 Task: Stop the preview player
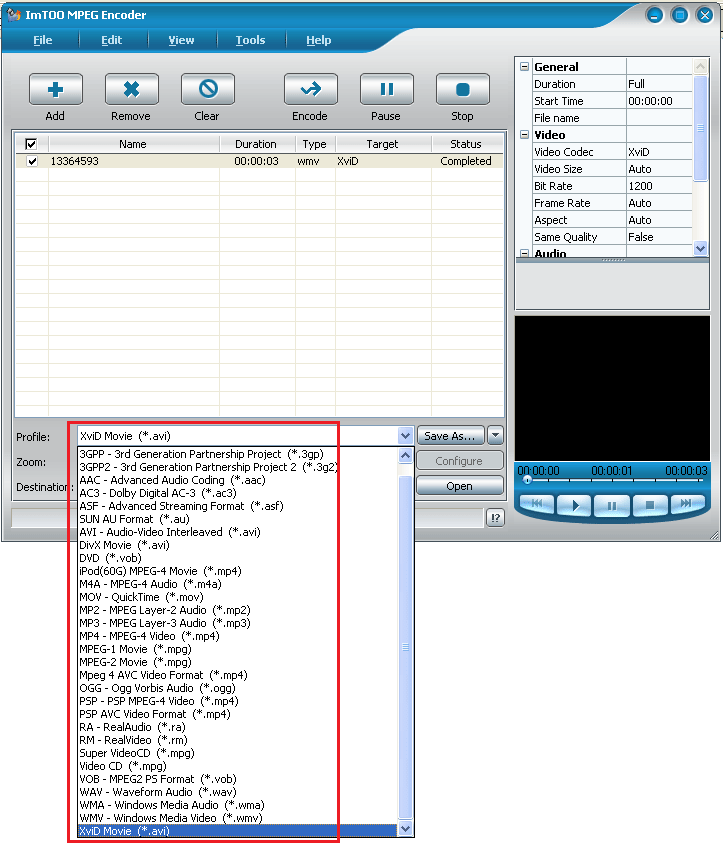point(650,506)
